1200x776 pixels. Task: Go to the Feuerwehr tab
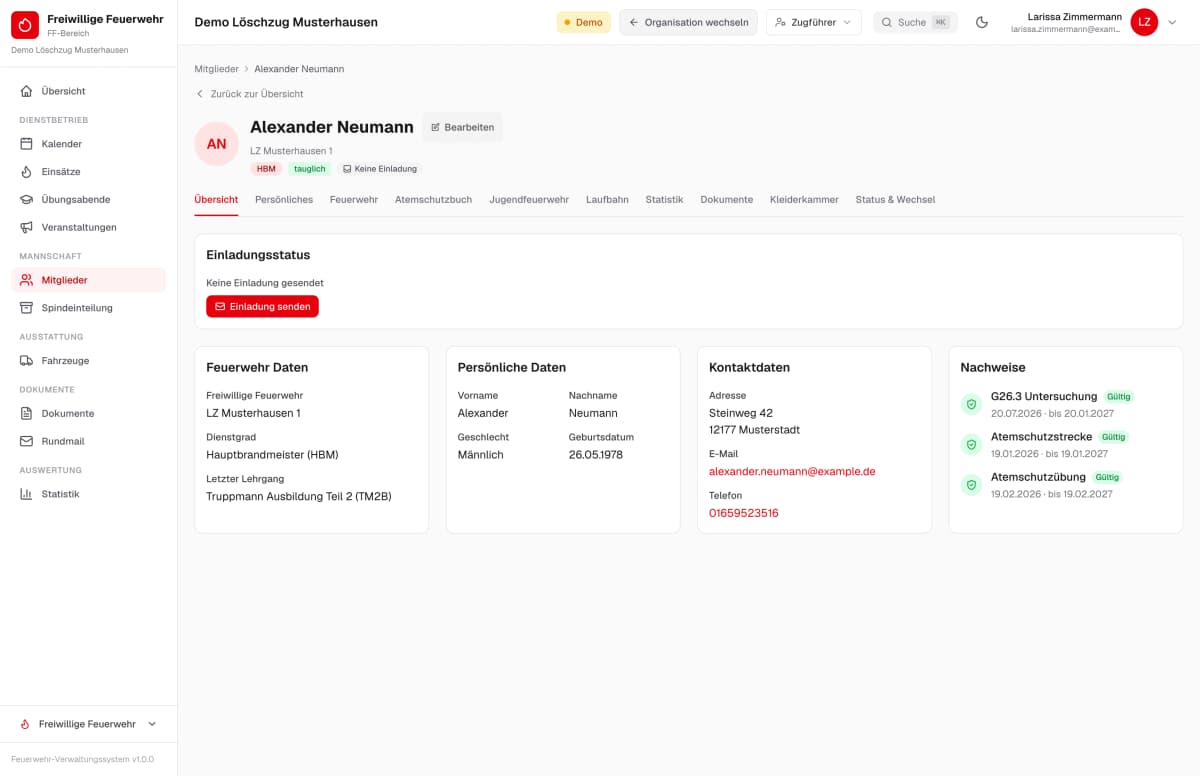coord(354,200)
